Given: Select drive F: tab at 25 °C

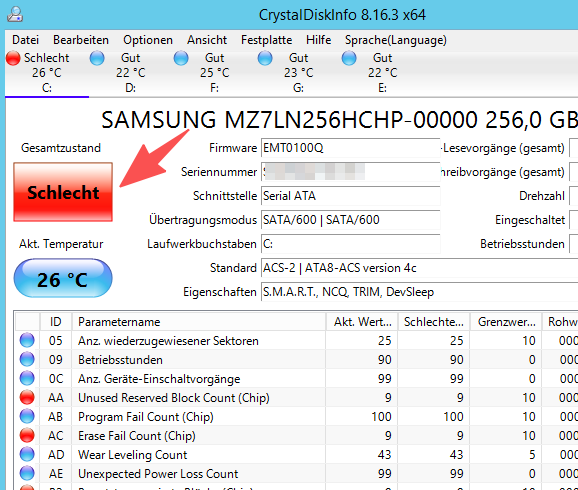Looking at the screenshot, I should click(215, 73).
